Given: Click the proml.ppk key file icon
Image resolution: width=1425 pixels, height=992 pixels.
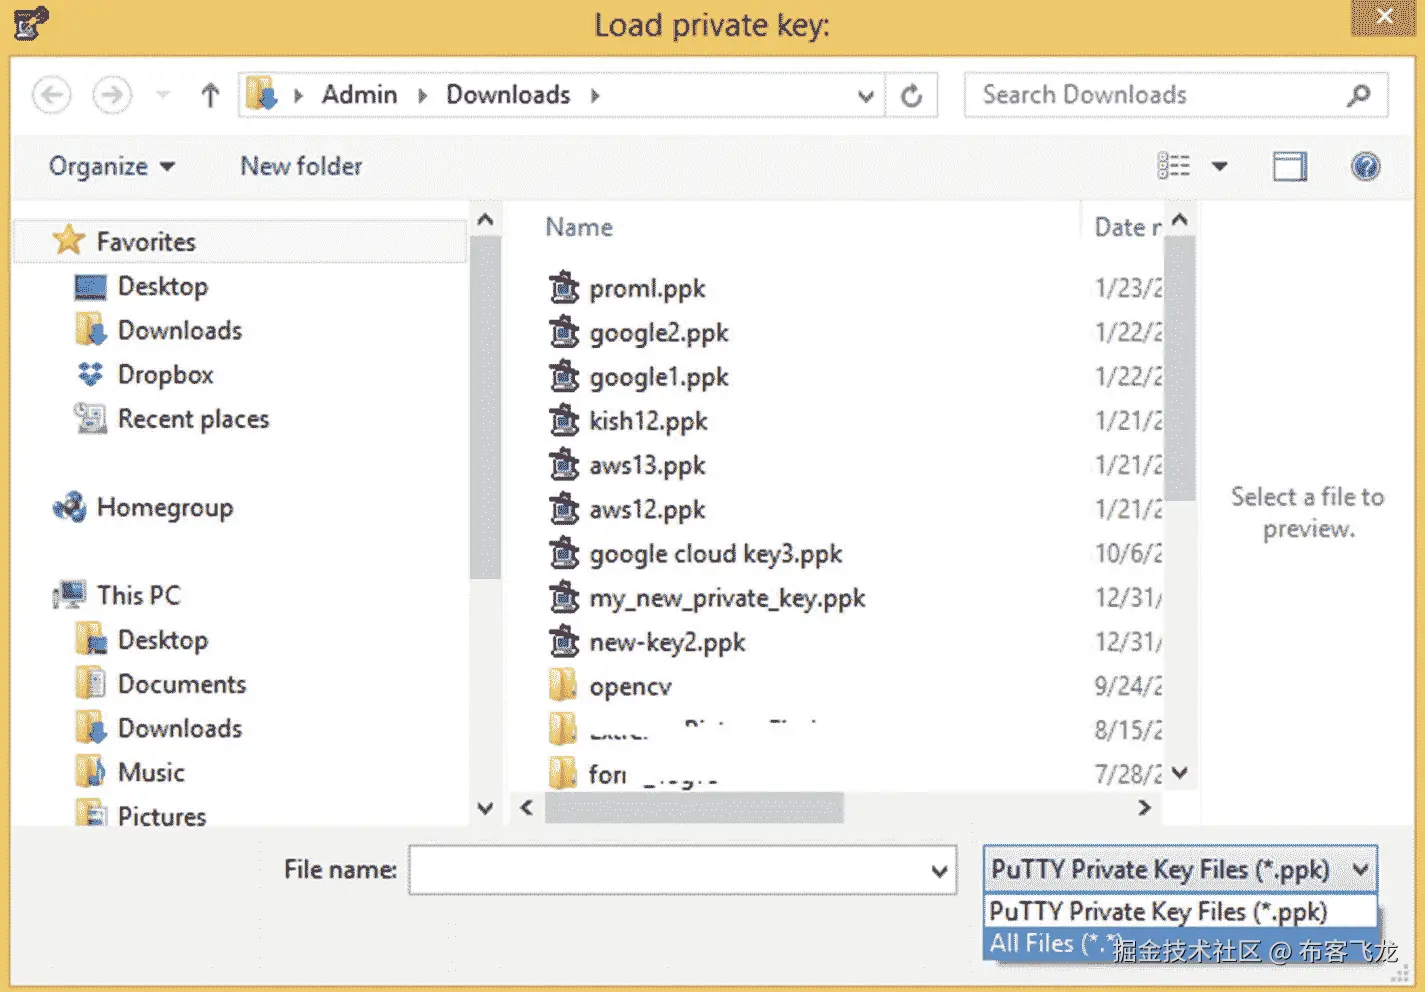Looking at the screenshot, I should [564, 287].
